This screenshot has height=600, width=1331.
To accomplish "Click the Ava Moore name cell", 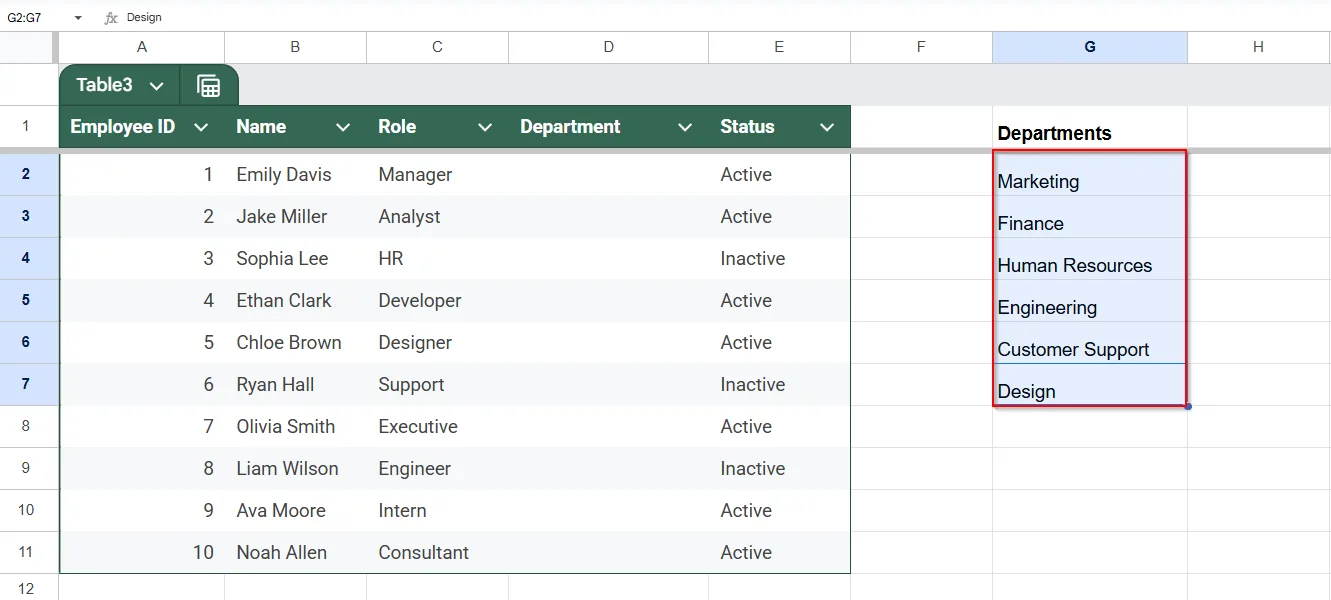I will coord(295,510).
